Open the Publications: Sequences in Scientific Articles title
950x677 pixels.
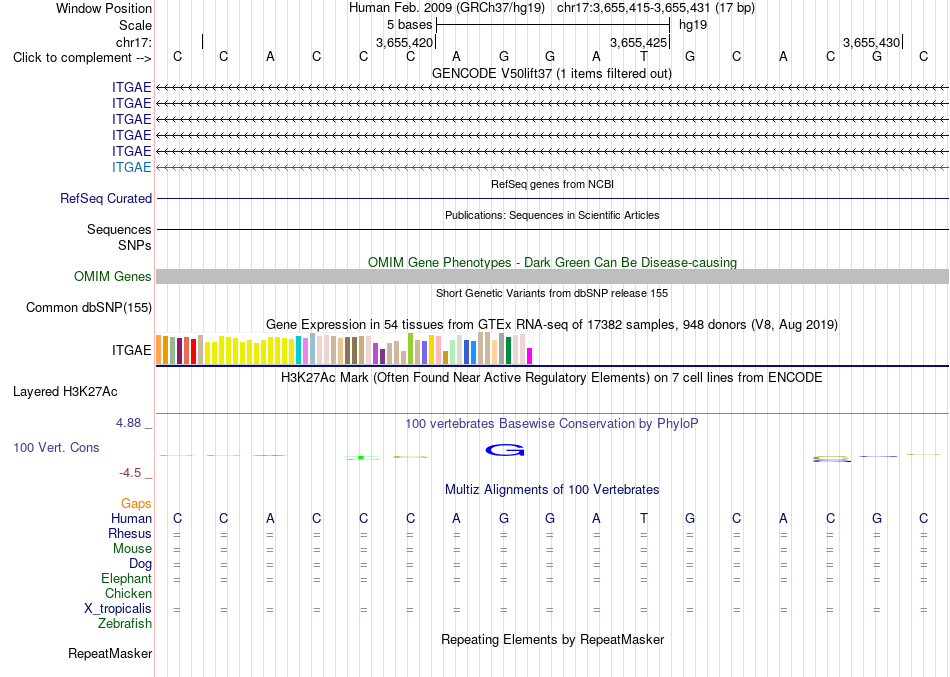tap(552, 215)
